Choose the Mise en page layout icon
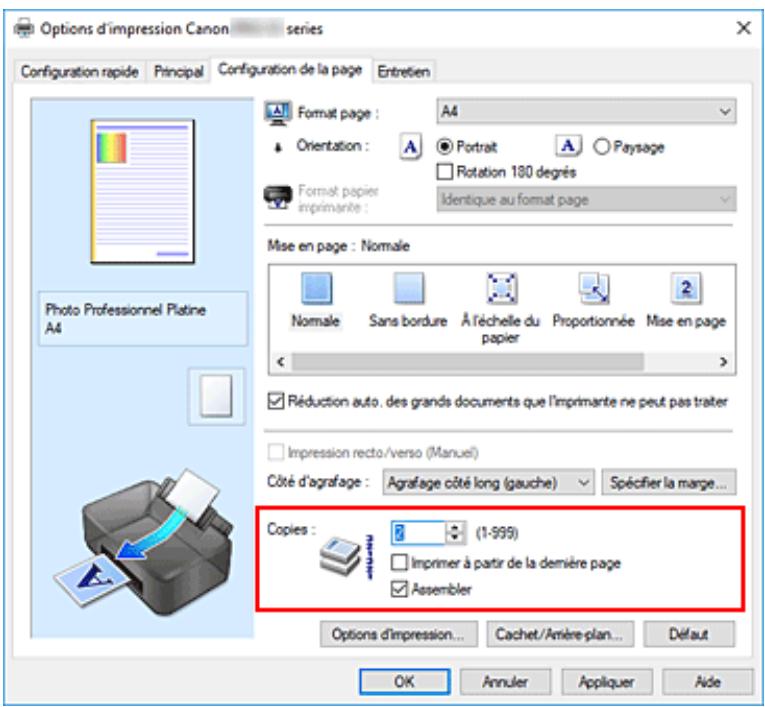The width and height of the screenshot is (765, 707). [x=686, y=288]
